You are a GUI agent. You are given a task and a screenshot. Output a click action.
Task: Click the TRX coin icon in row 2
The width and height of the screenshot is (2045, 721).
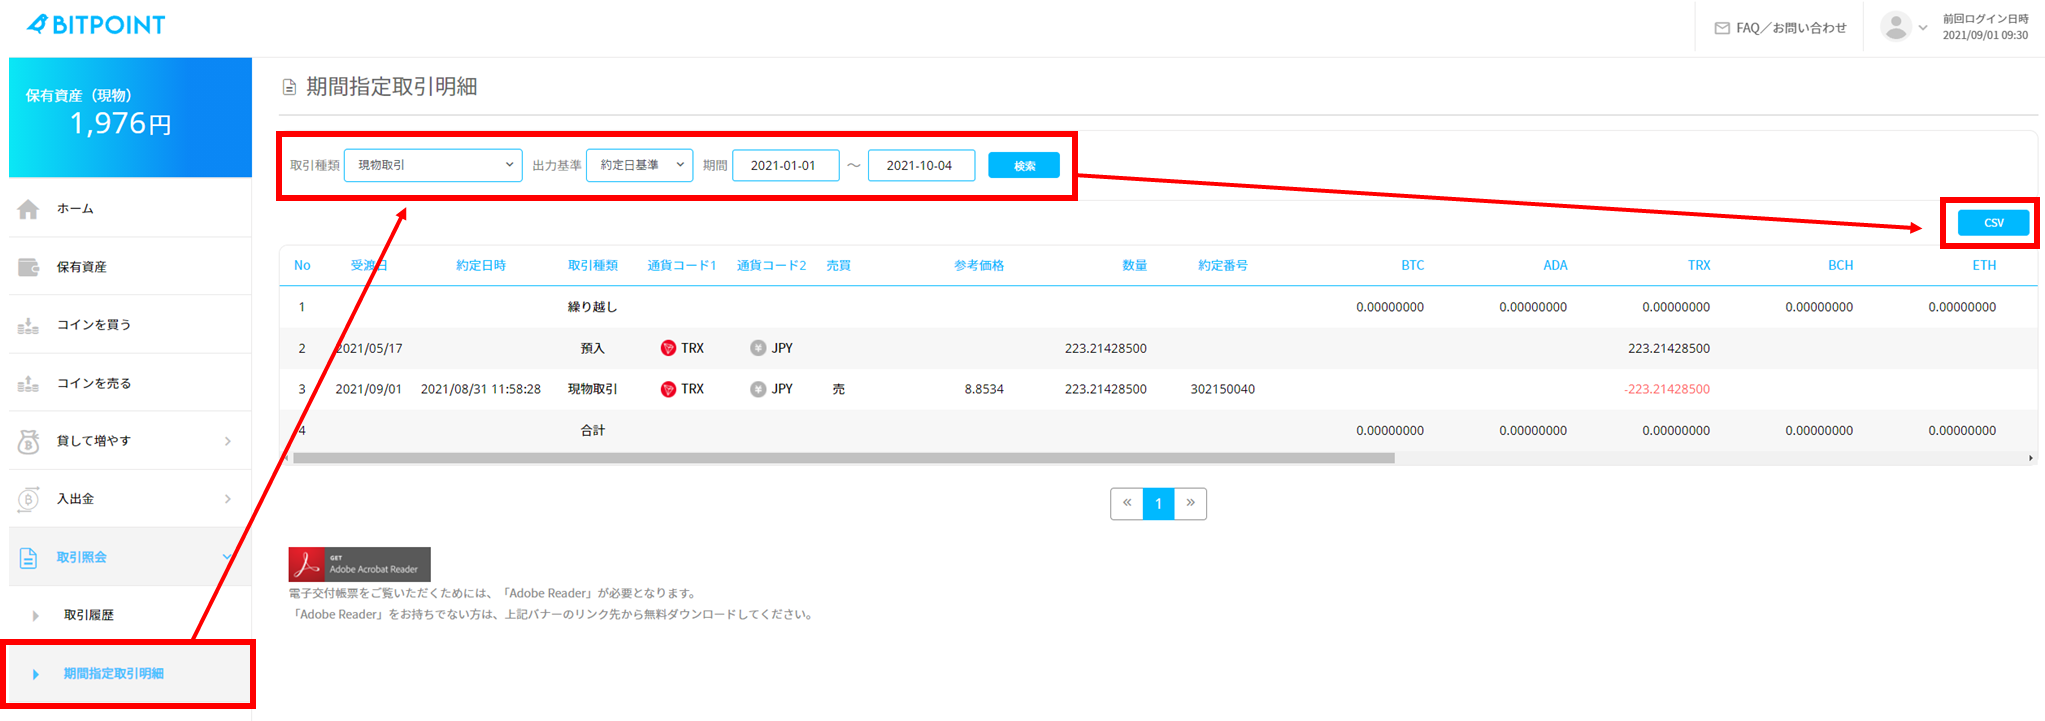click(x=668, y=348)
